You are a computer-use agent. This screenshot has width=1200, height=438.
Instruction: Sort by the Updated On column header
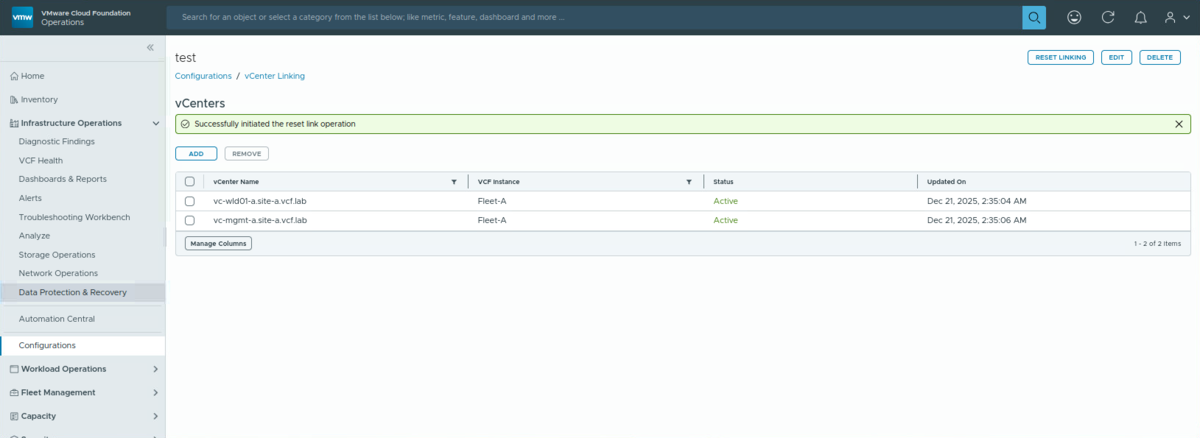pos(946,182)
